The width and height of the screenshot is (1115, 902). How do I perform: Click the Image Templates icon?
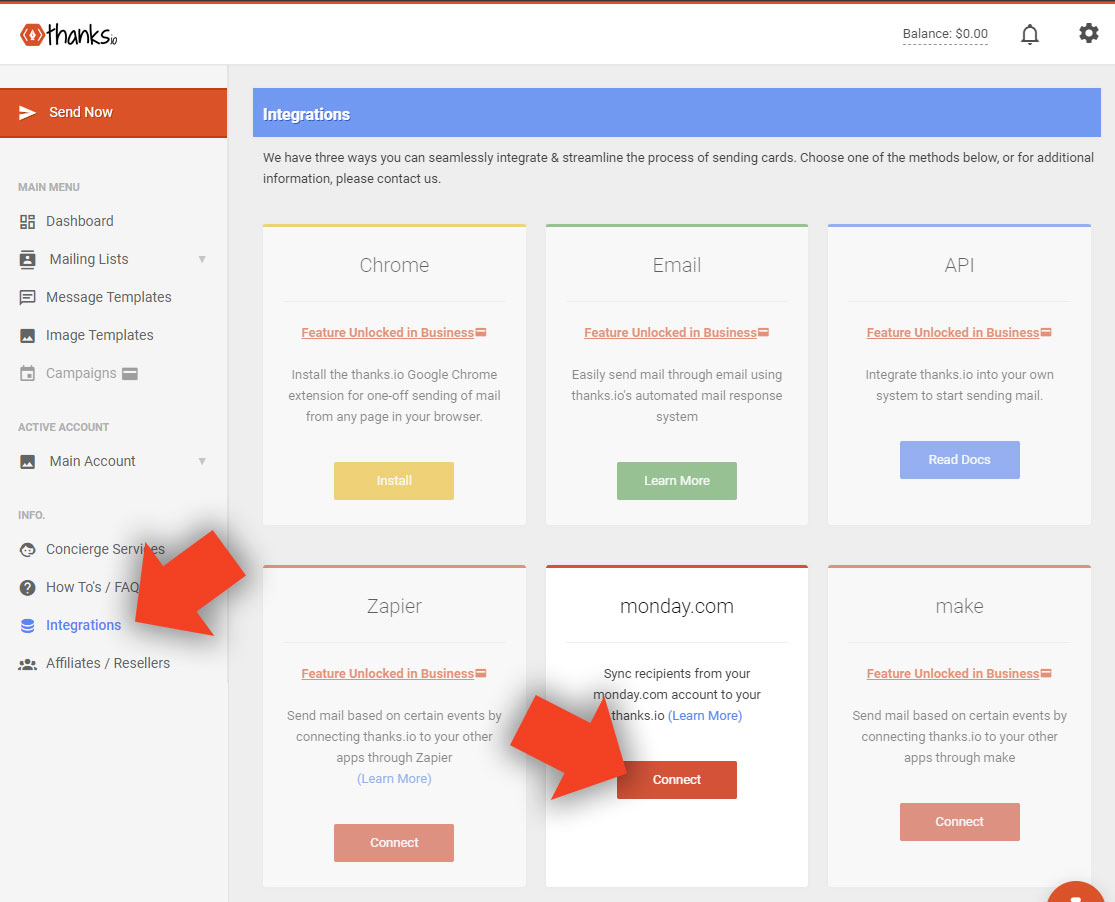pyautogui.click(x=28, y=336)
